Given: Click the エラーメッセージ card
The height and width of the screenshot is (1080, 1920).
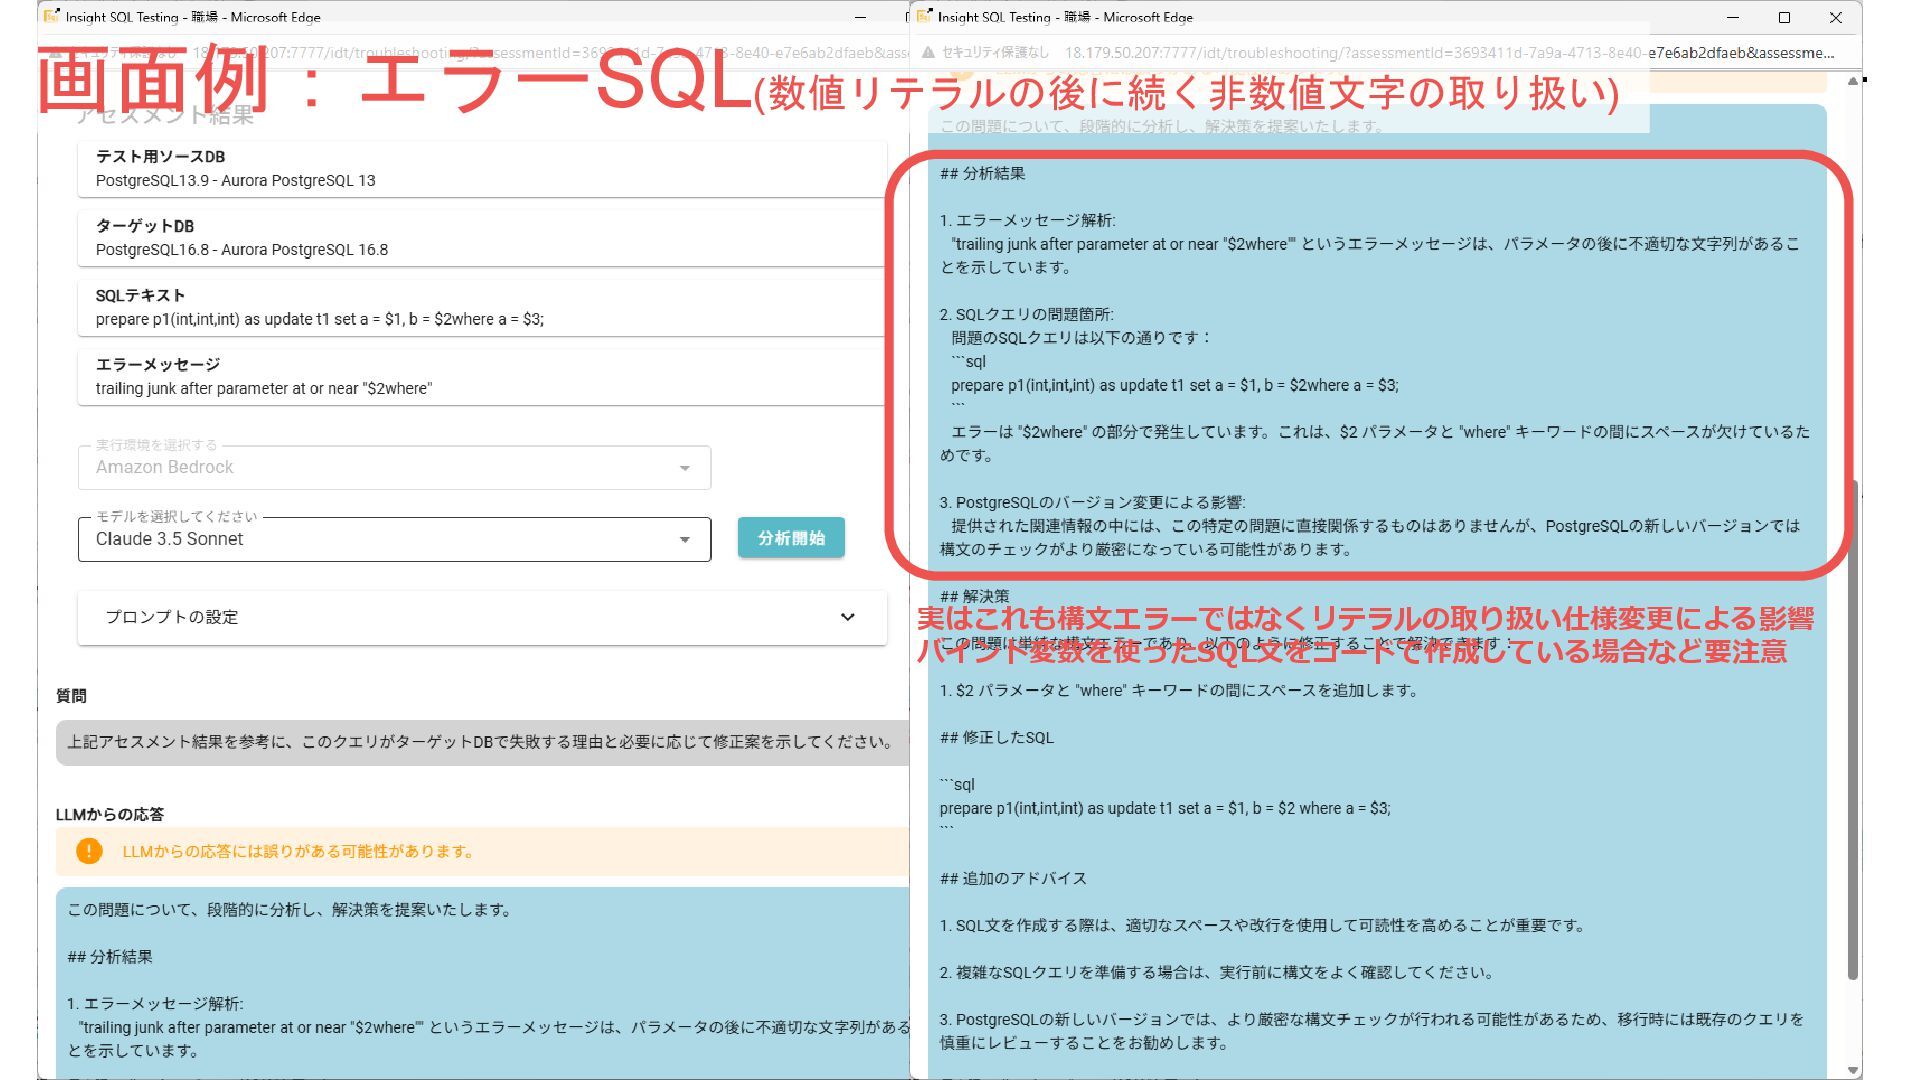Looking at the screenshot, I should [x=480, y=376].
